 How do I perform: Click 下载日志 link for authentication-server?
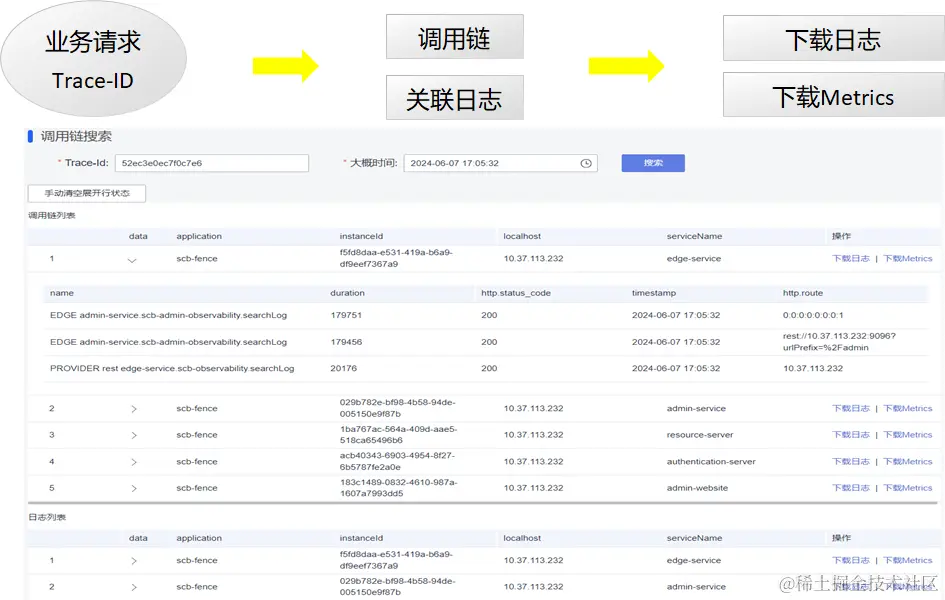pyautogui.click(x=850, y=461)
